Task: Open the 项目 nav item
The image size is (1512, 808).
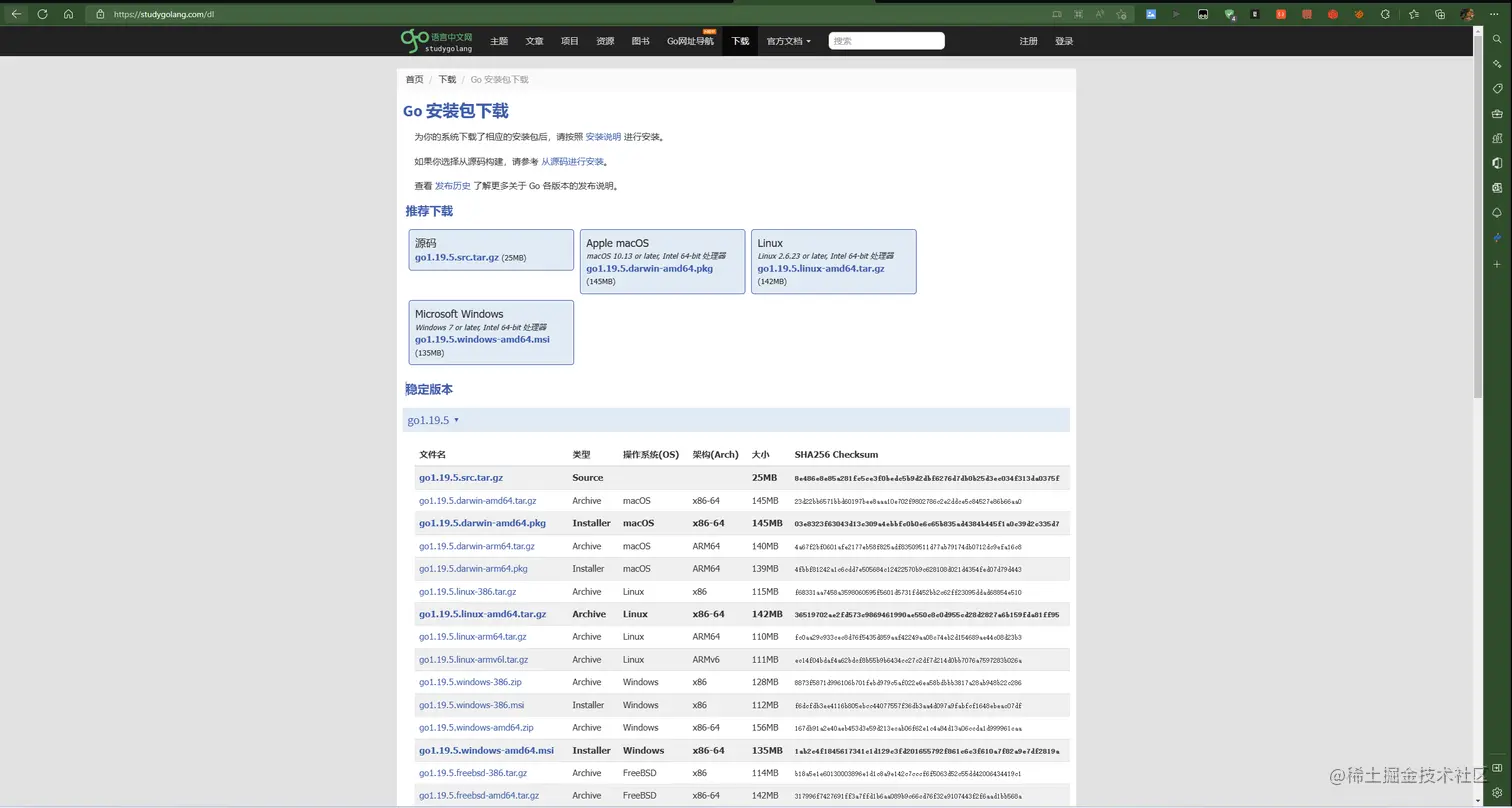Action: [570, 41]
